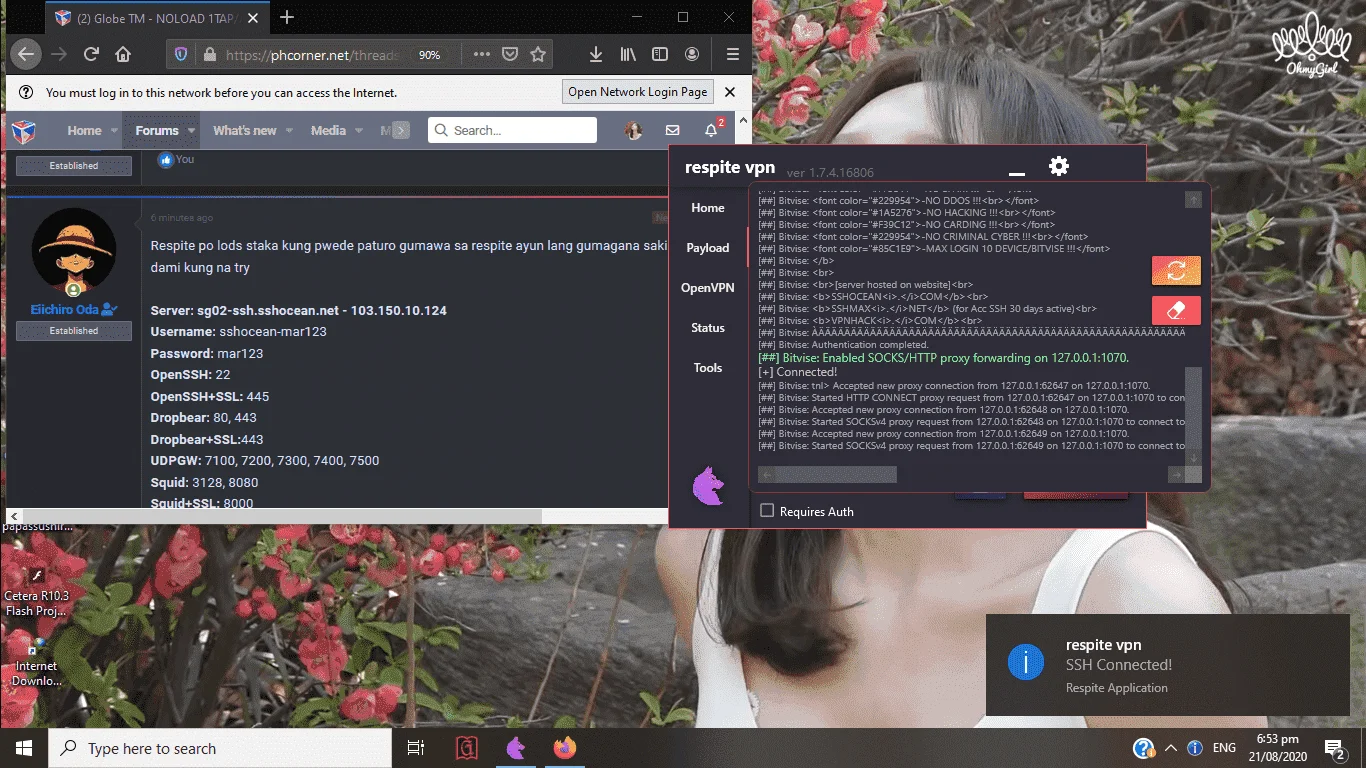Clear the log with the eraser button

pos(1176,311)
